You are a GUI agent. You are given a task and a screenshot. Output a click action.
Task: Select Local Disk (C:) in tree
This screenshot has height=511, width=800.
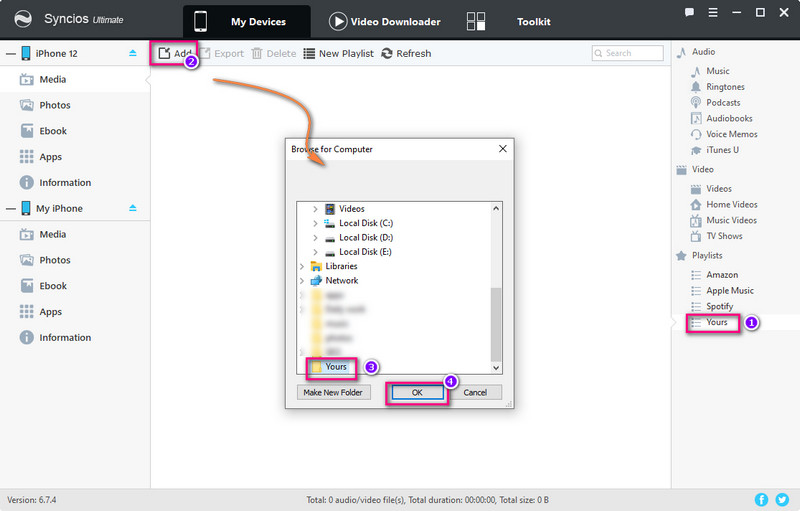click(366, 223)
